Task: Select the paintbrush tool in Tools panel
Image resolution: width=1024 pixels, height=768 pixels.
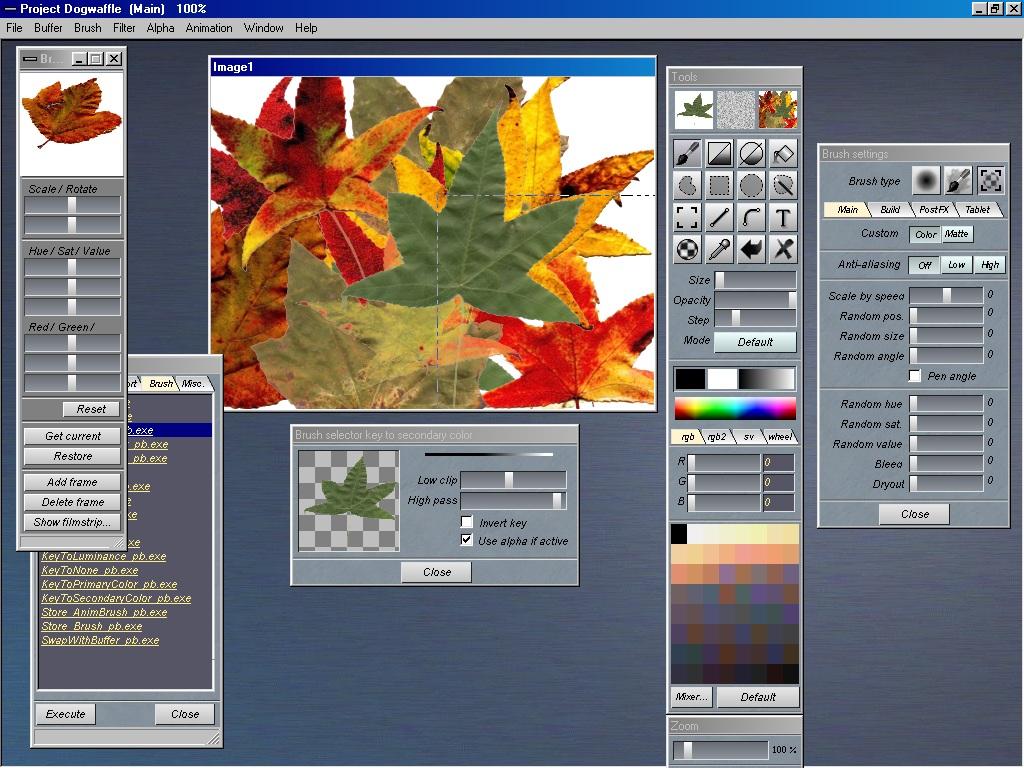Action: point(687,153)
